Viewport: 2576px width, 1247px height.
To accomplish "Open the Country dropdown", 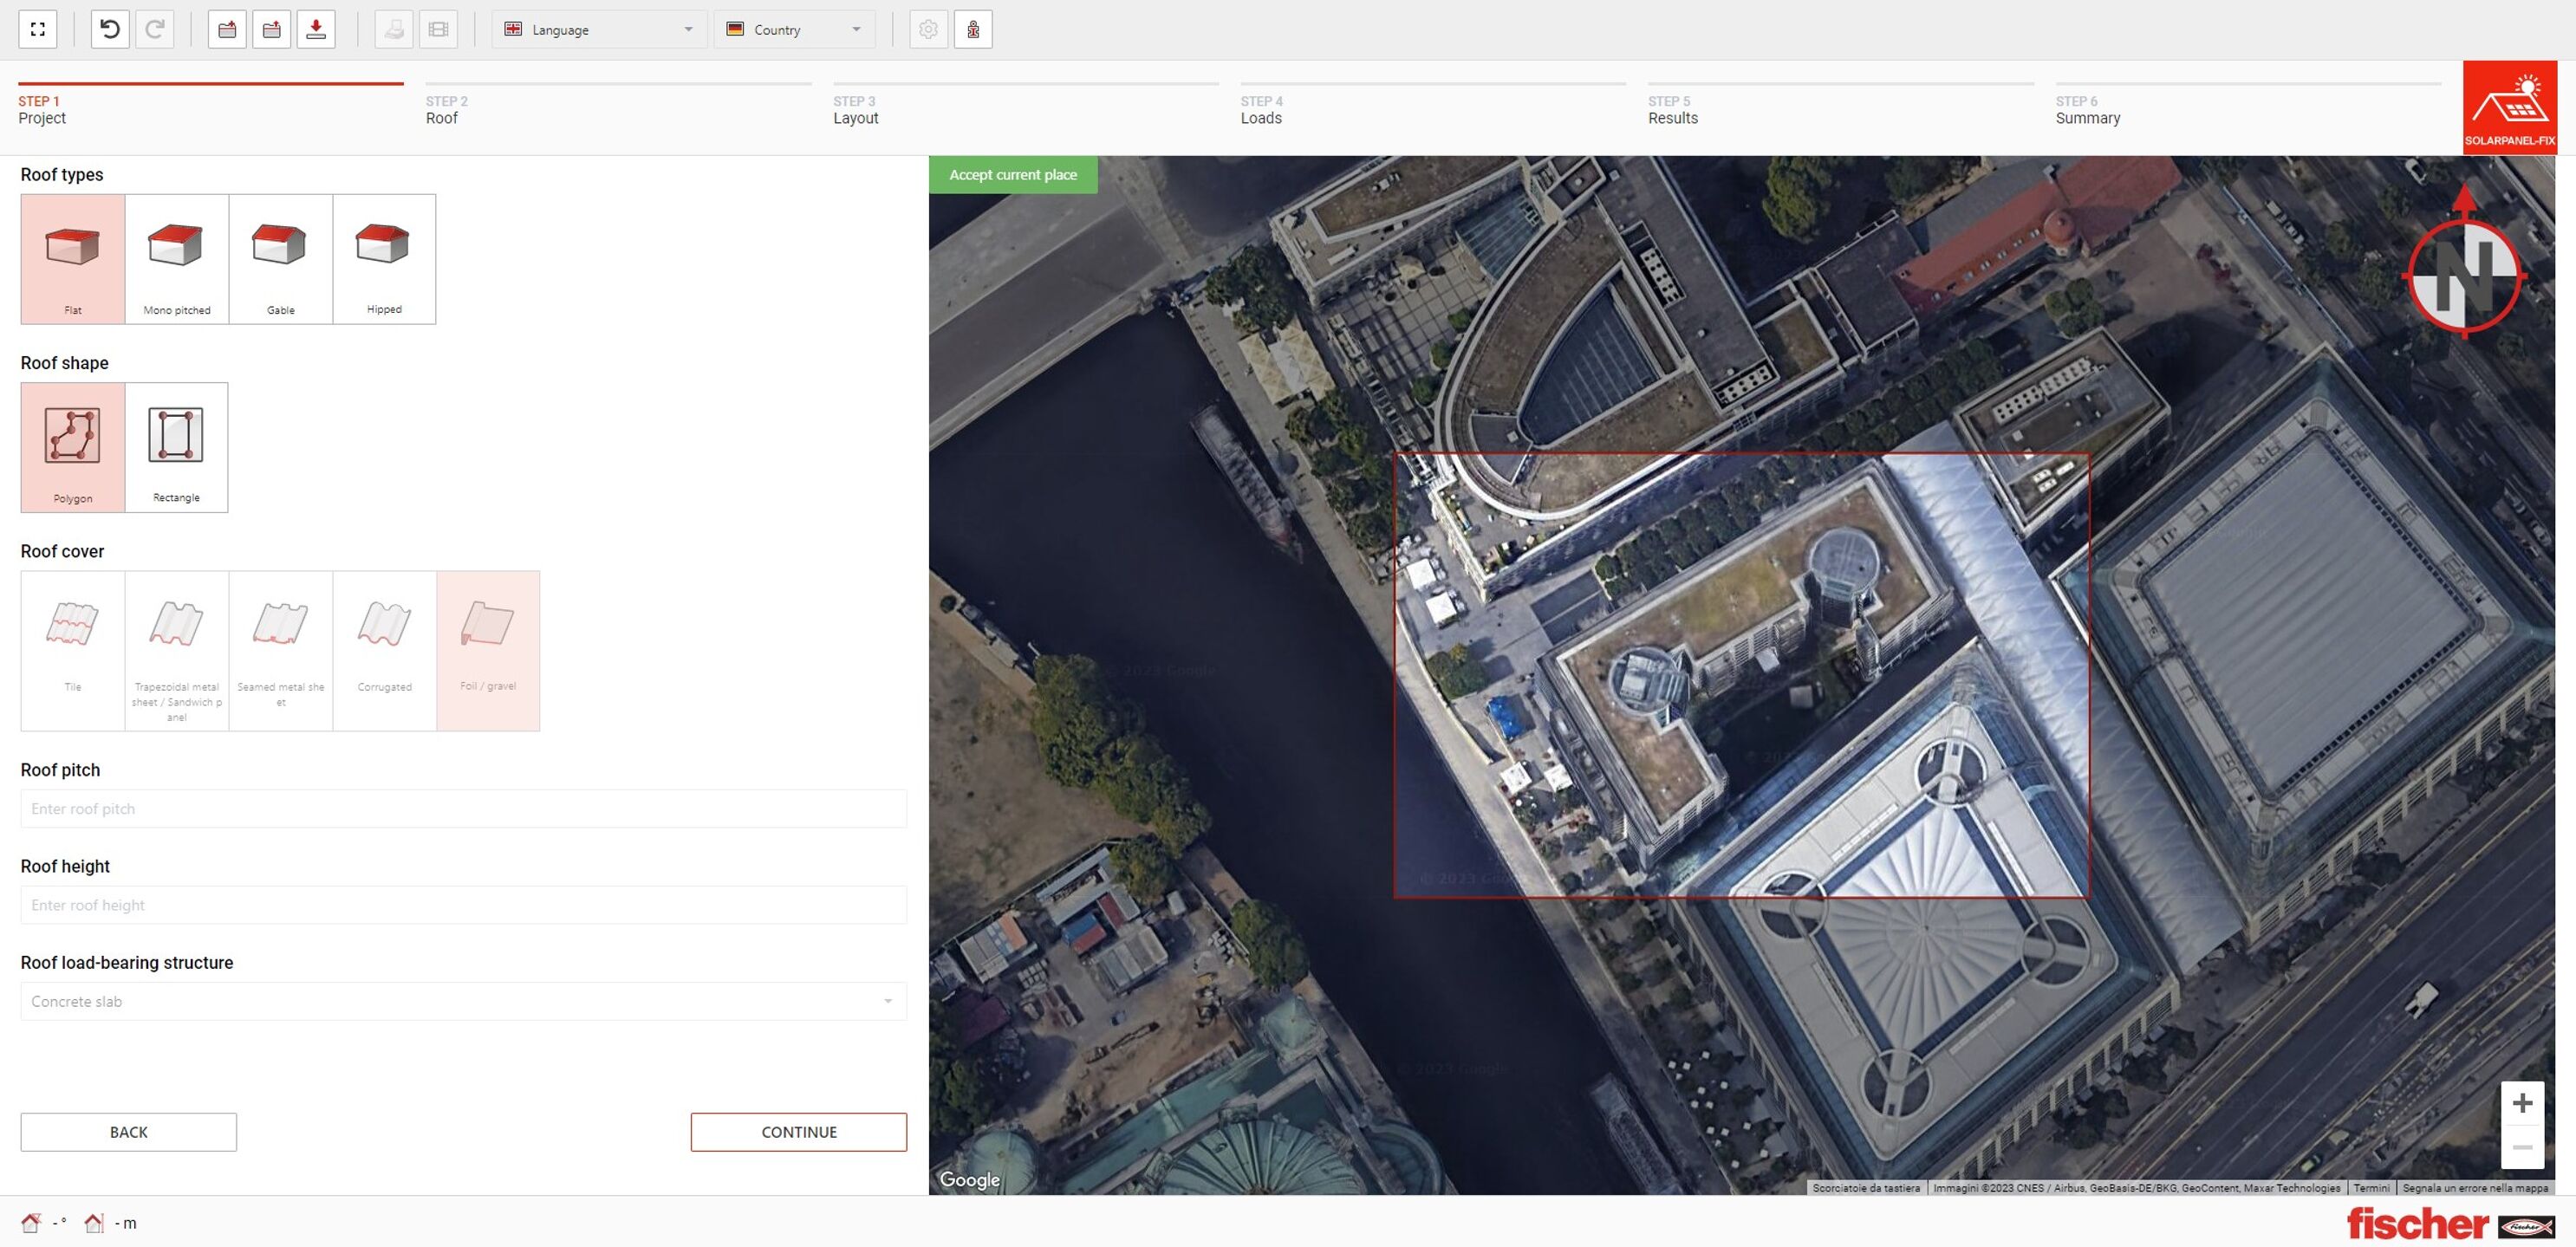I will click(x=794, y=29).
